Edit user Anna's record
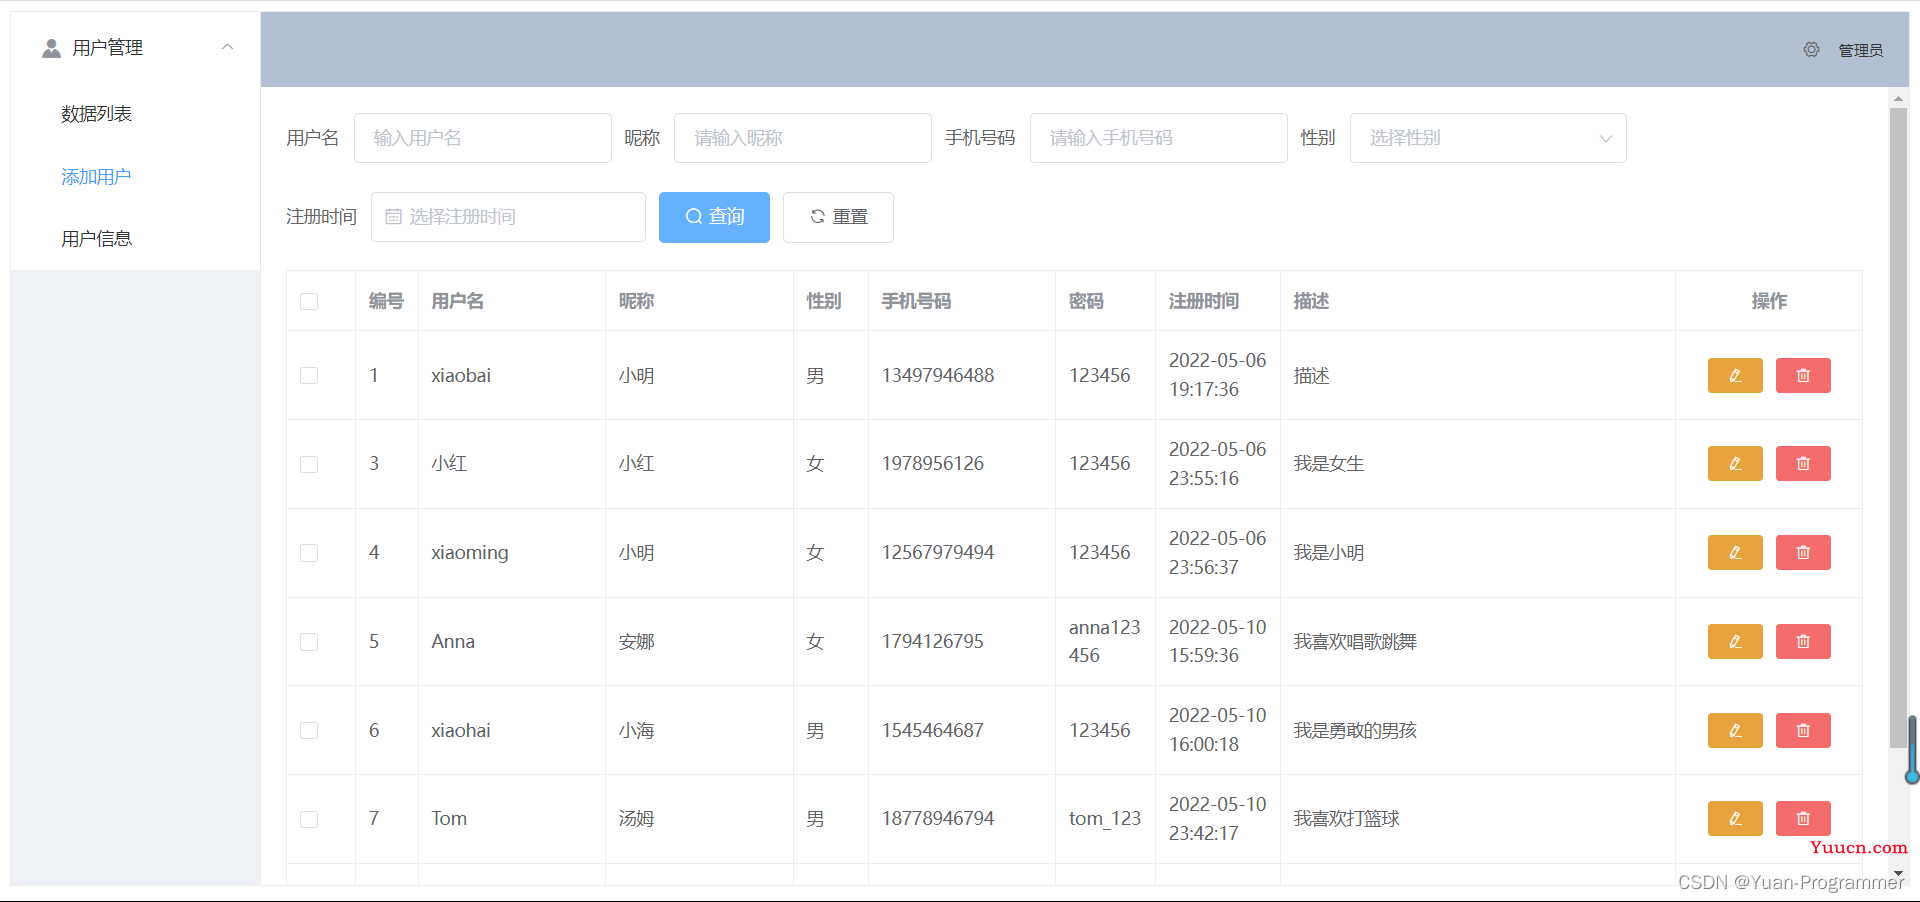Screen dimensions: 1920x902 pos(1735,641)
